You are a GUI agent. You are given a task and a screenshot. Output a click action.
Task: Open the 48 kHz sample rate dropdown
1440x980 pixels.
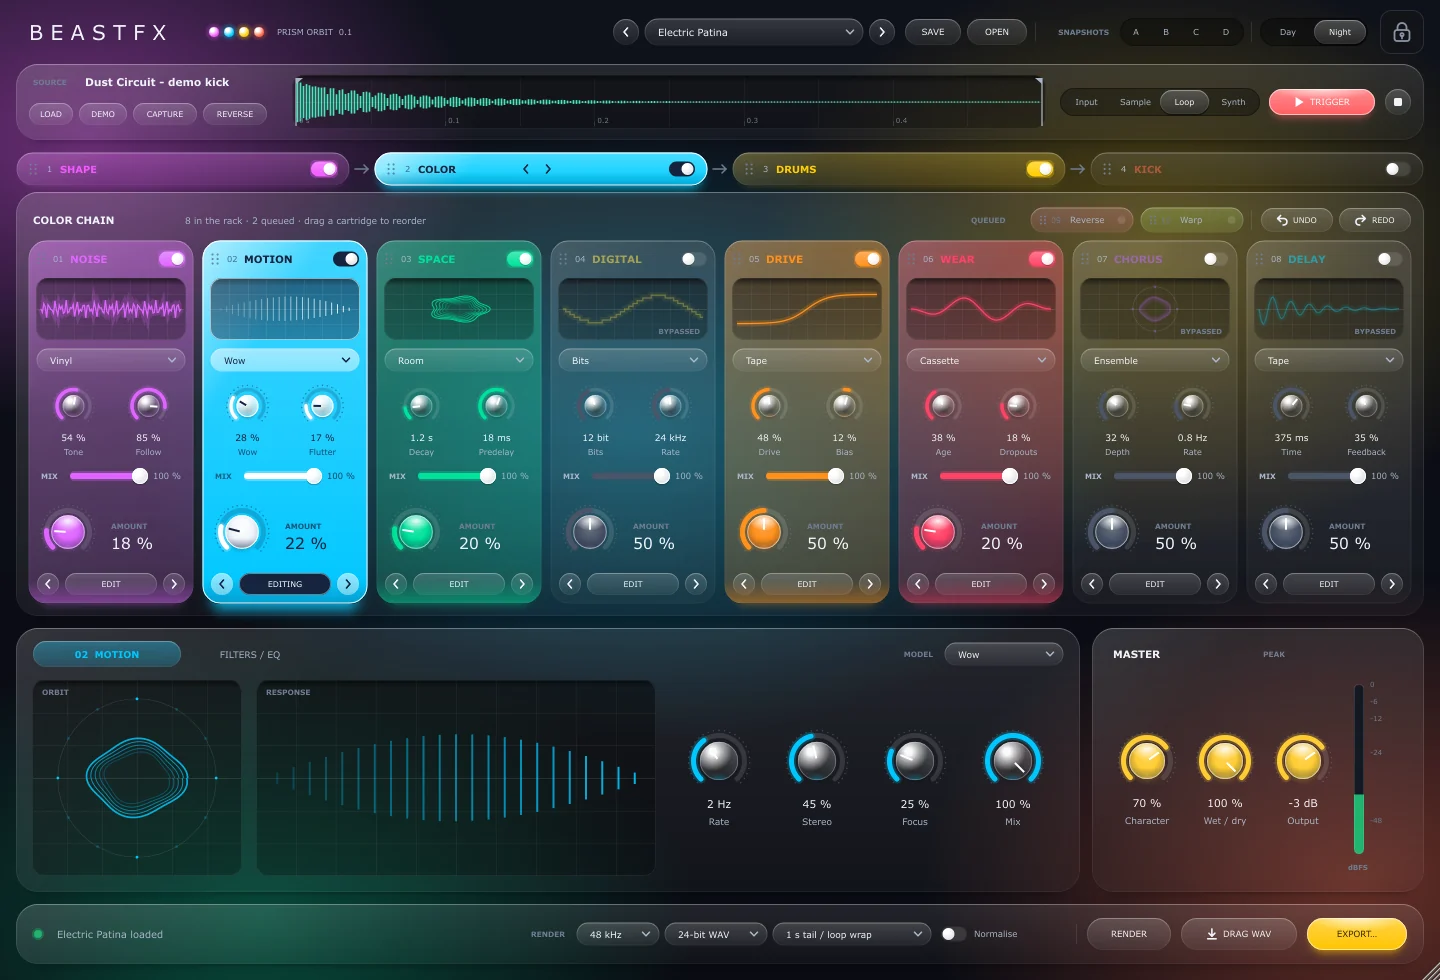[x=618, y=934]
